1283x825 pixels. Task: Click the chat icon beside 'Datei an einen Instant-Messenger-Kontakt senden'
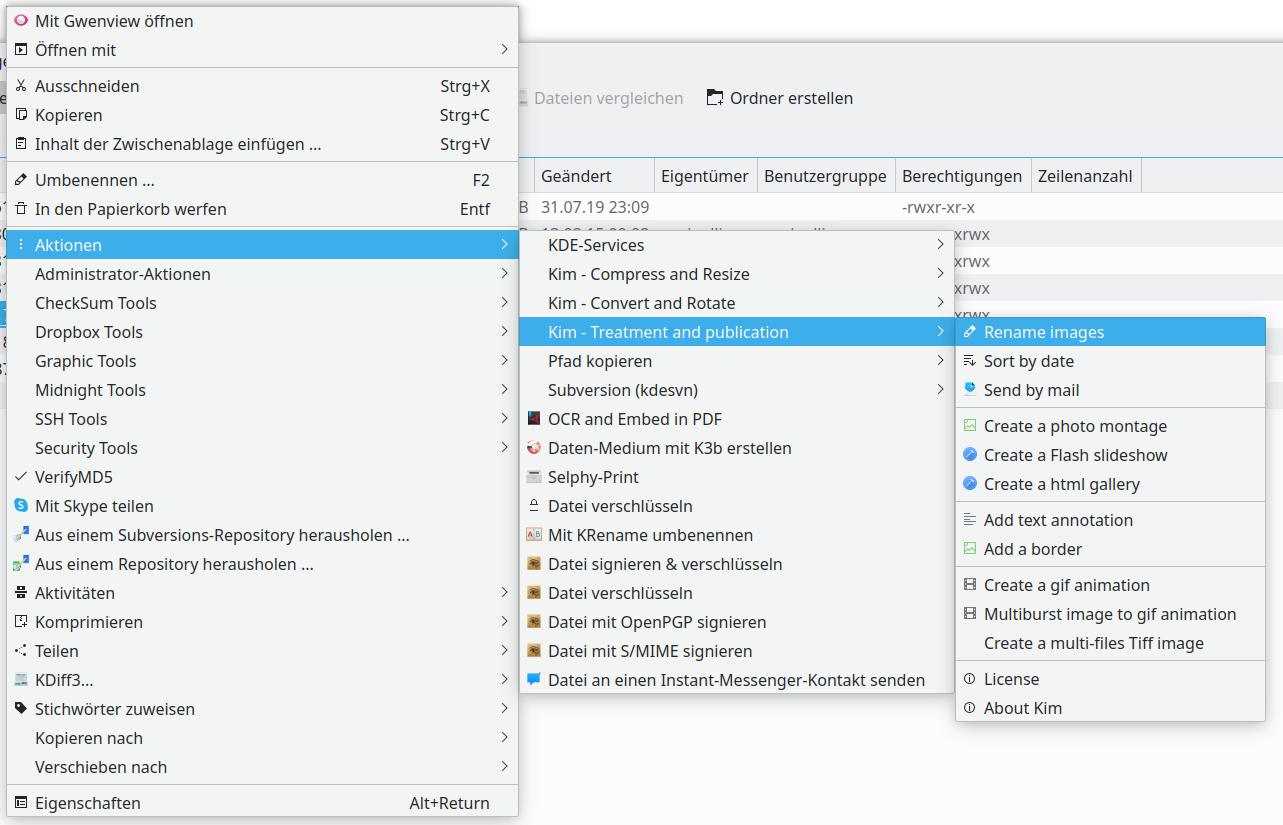(x=534, y=680)
